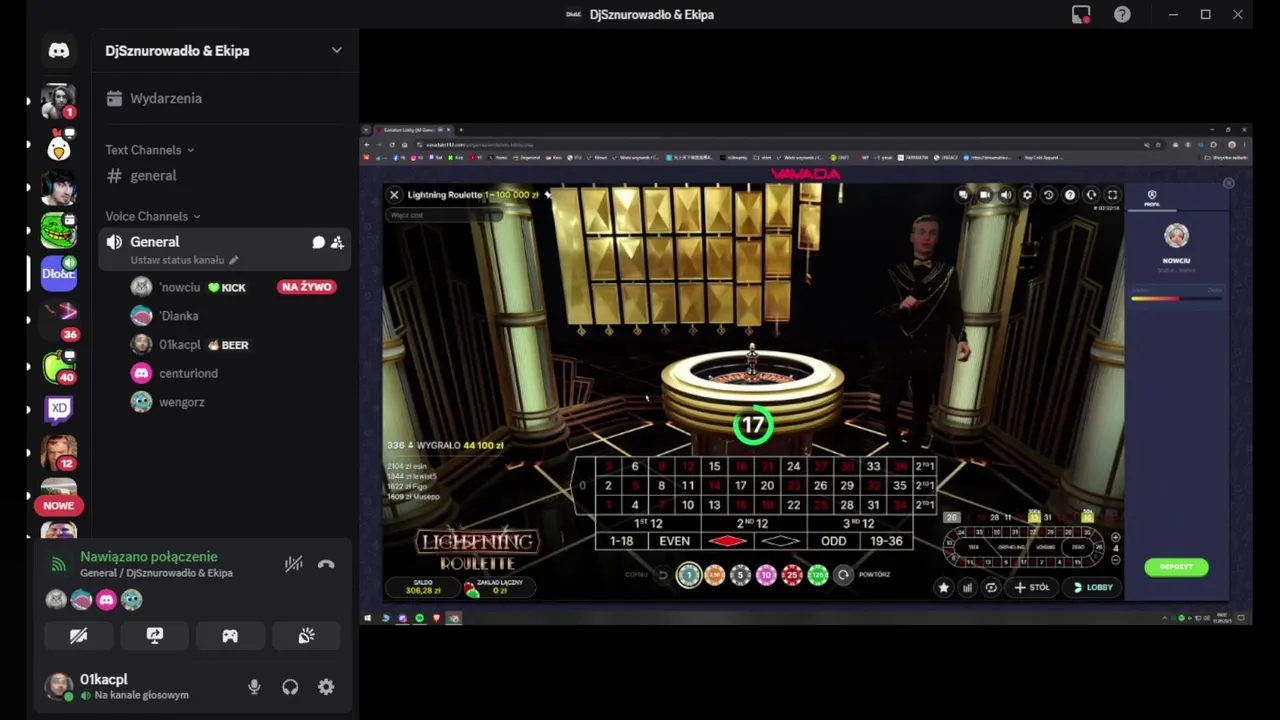Start an activity with gamepad icon

point(230,636)
